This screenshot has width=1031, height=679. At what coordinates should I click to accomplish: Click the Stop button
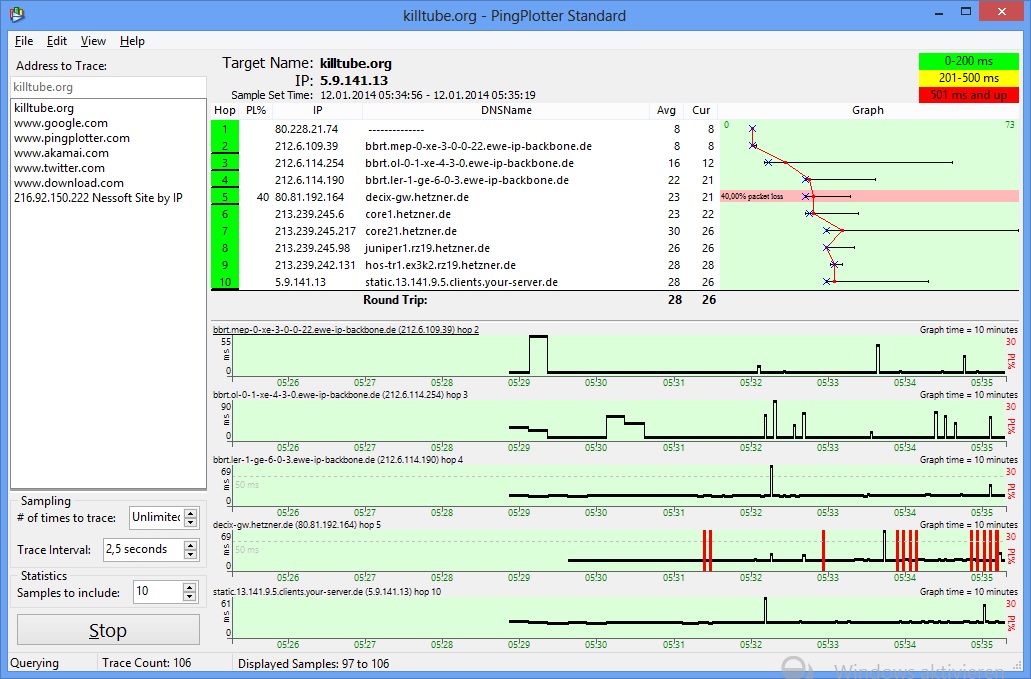pyautogui.click(x=108, y=630)
